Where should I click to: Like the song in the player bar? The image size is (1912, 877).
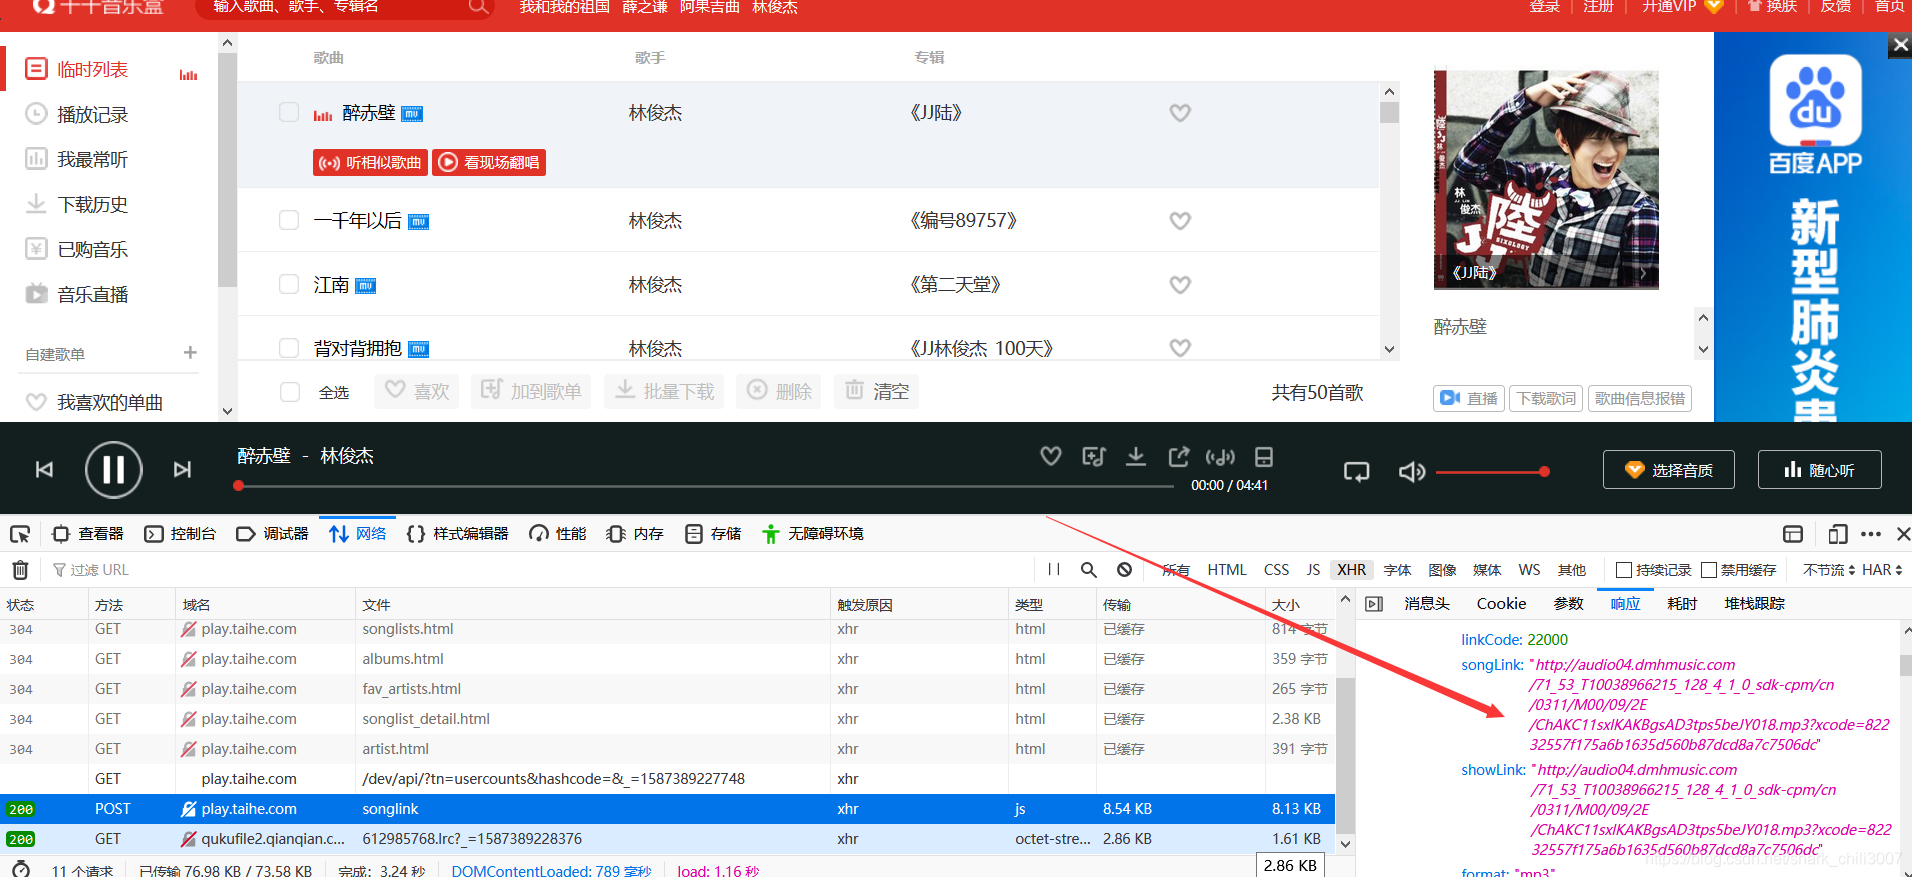coord(1051,456)
